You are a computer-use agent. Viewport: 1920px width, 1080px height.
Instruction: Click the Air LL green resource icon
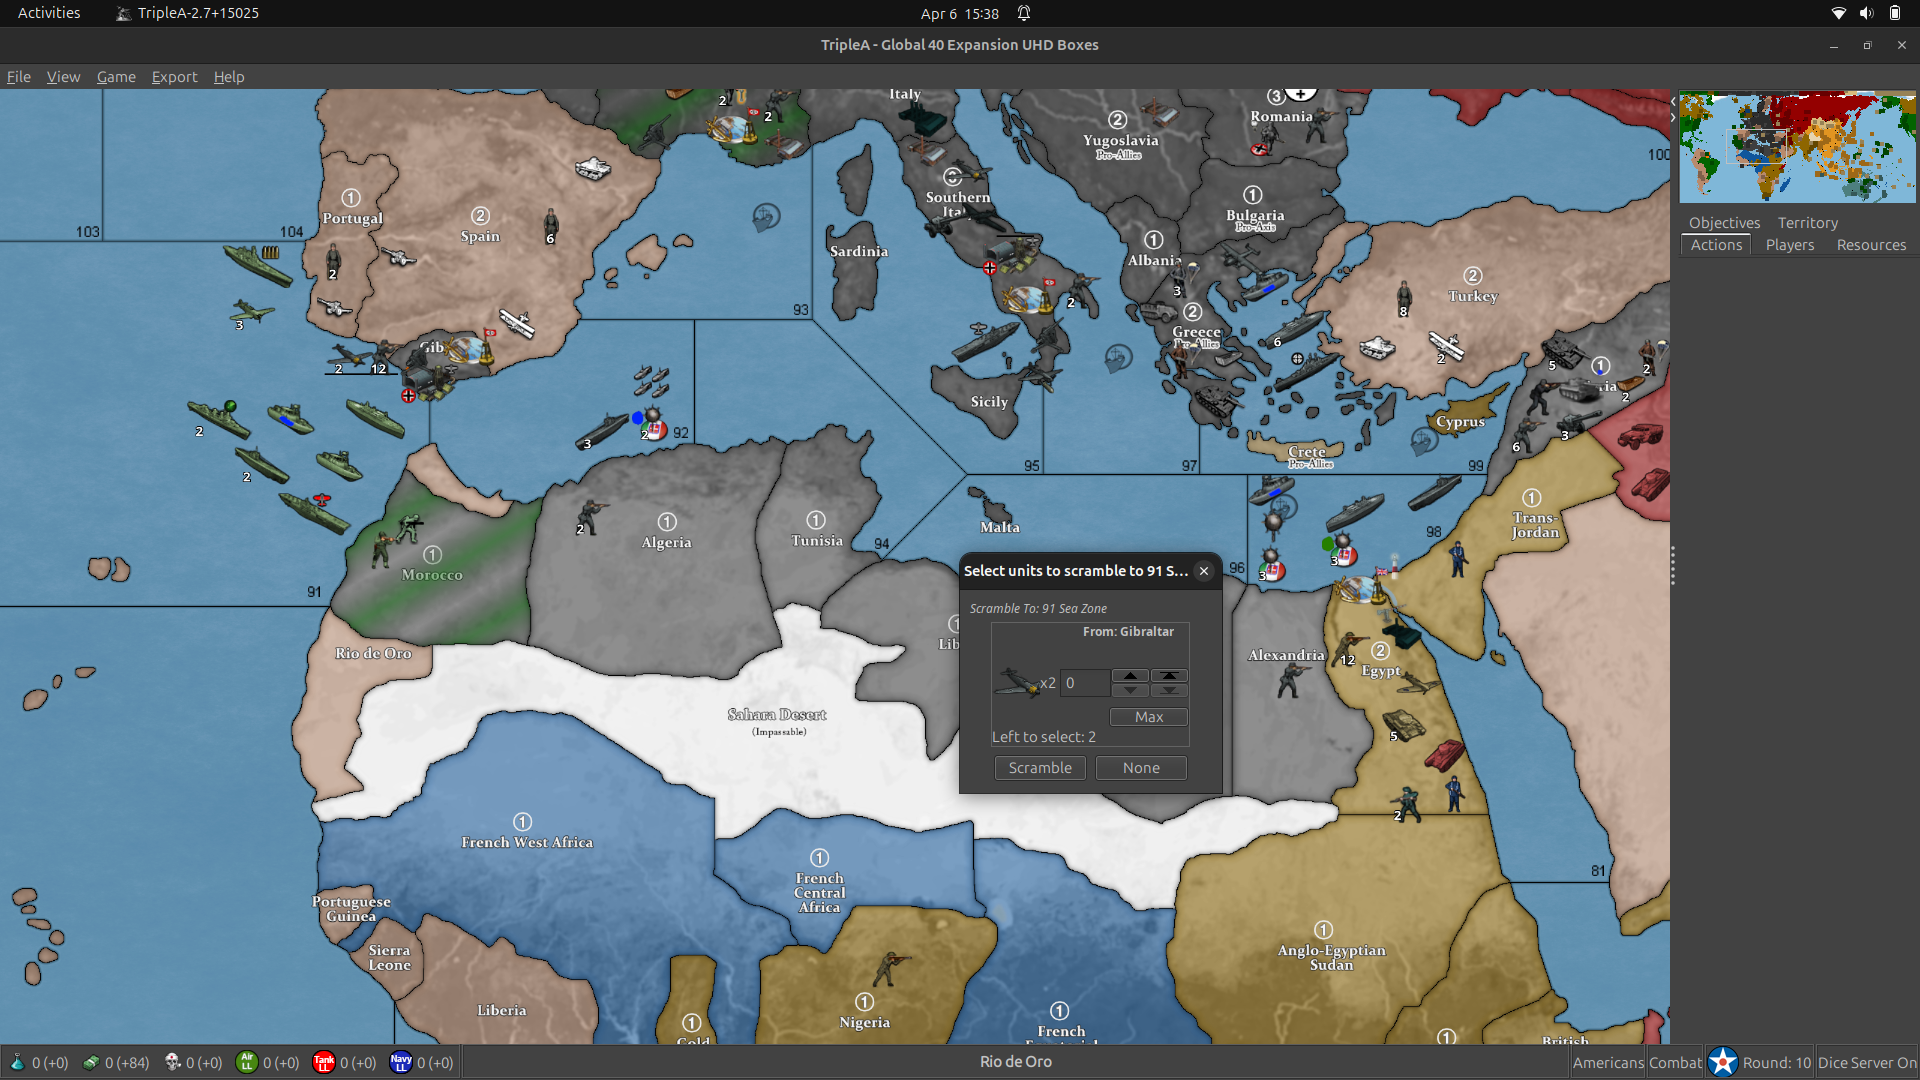pyautogui.click(x=246, y=1062)
